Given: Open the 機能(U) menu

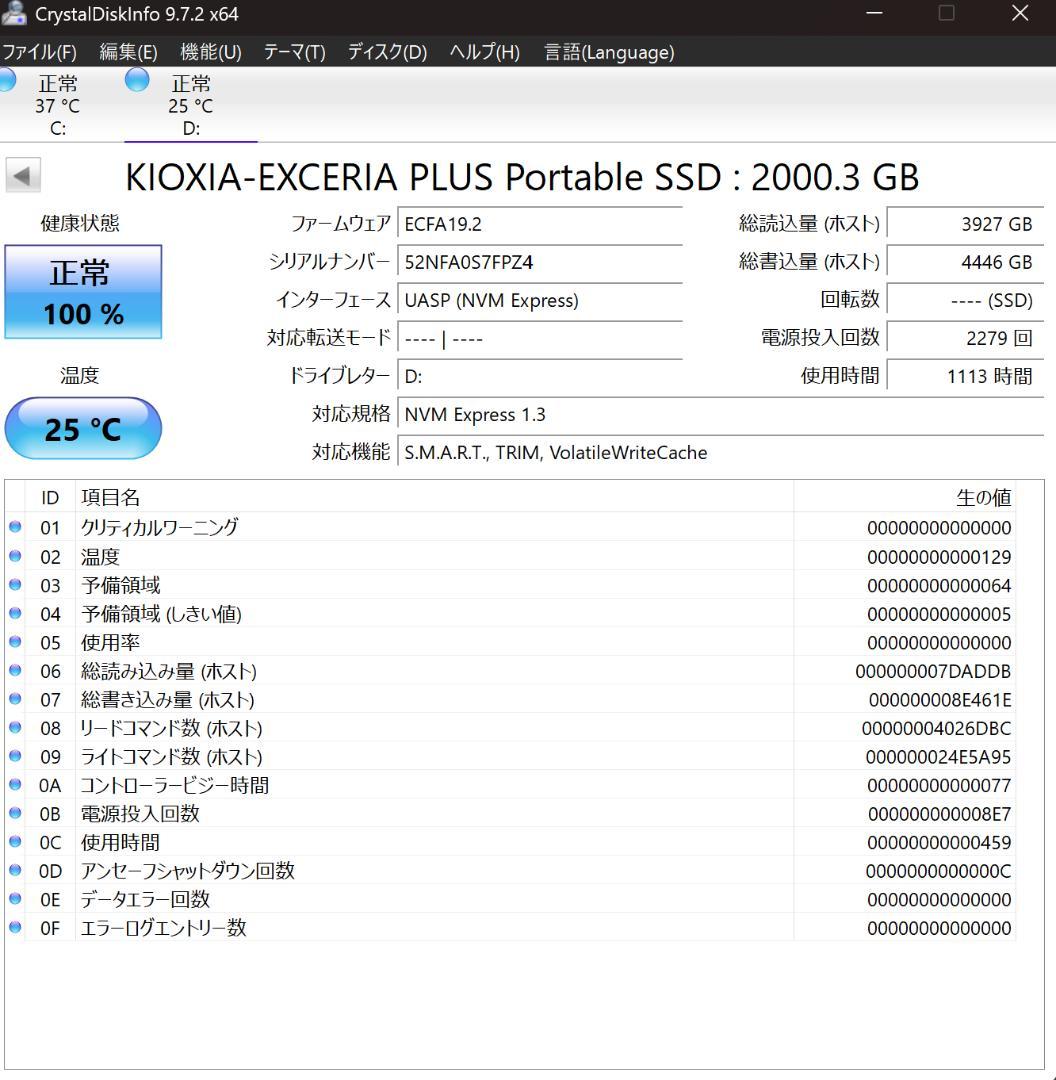Looking at the screenshot, I should tap(209, 52).
